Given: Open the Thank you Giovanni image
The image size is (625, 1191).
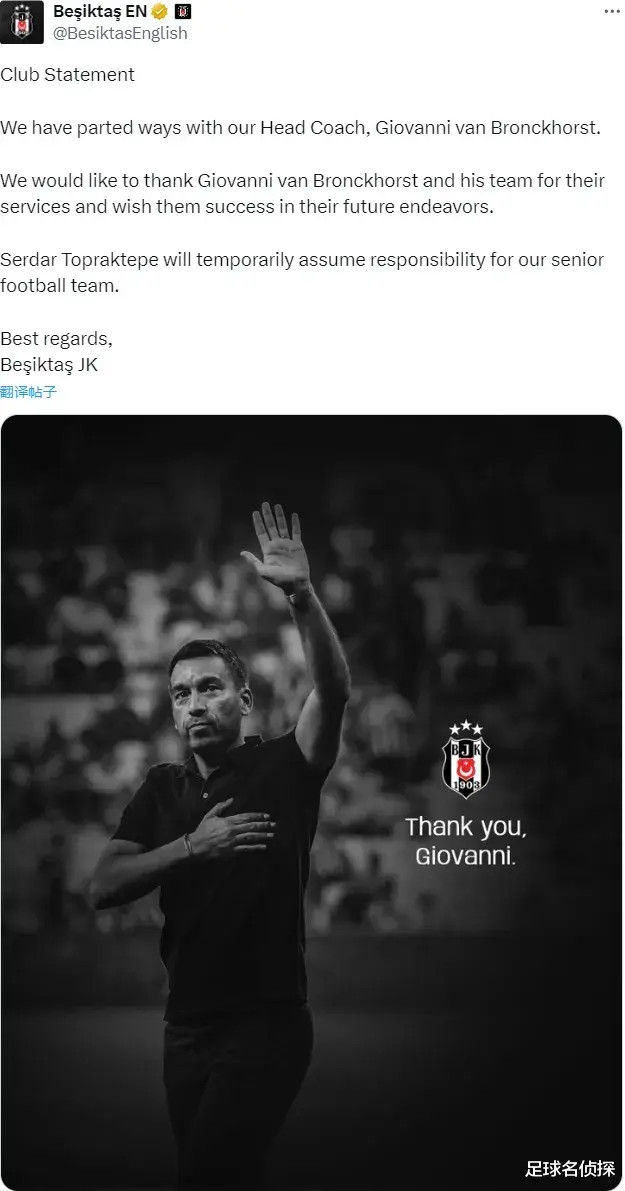Looking at the screenshot, I should (311, 802).
